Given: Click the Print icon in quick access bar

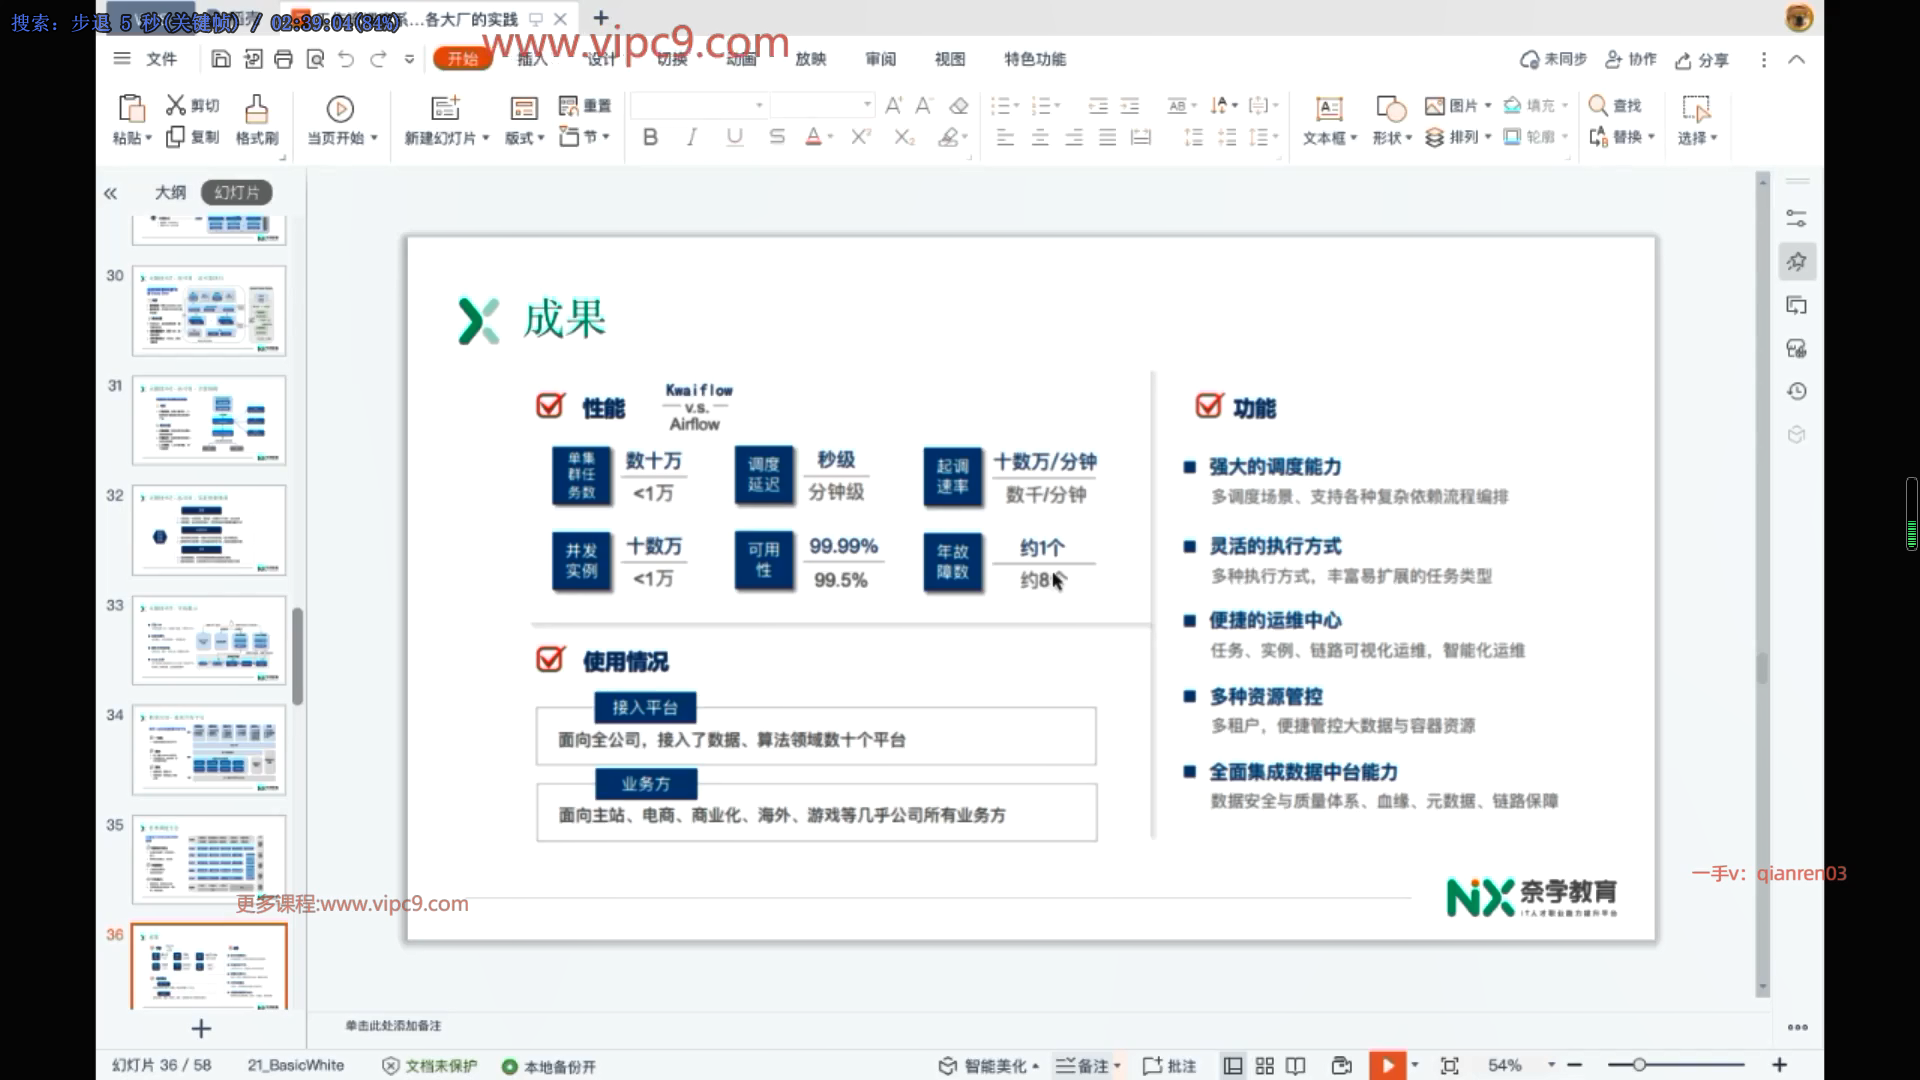Looking at the screenshot, I should (x=284, y=59).
